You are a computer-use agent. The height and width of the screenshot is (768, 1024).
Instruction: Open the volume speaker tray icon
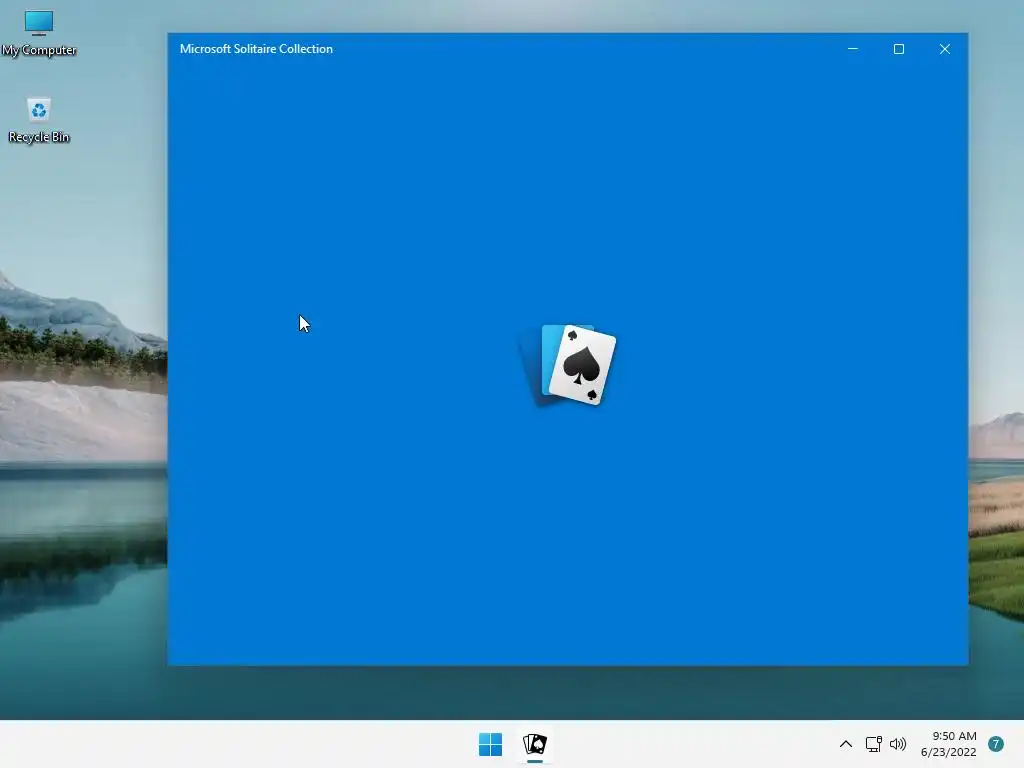(x=898, y=744)
